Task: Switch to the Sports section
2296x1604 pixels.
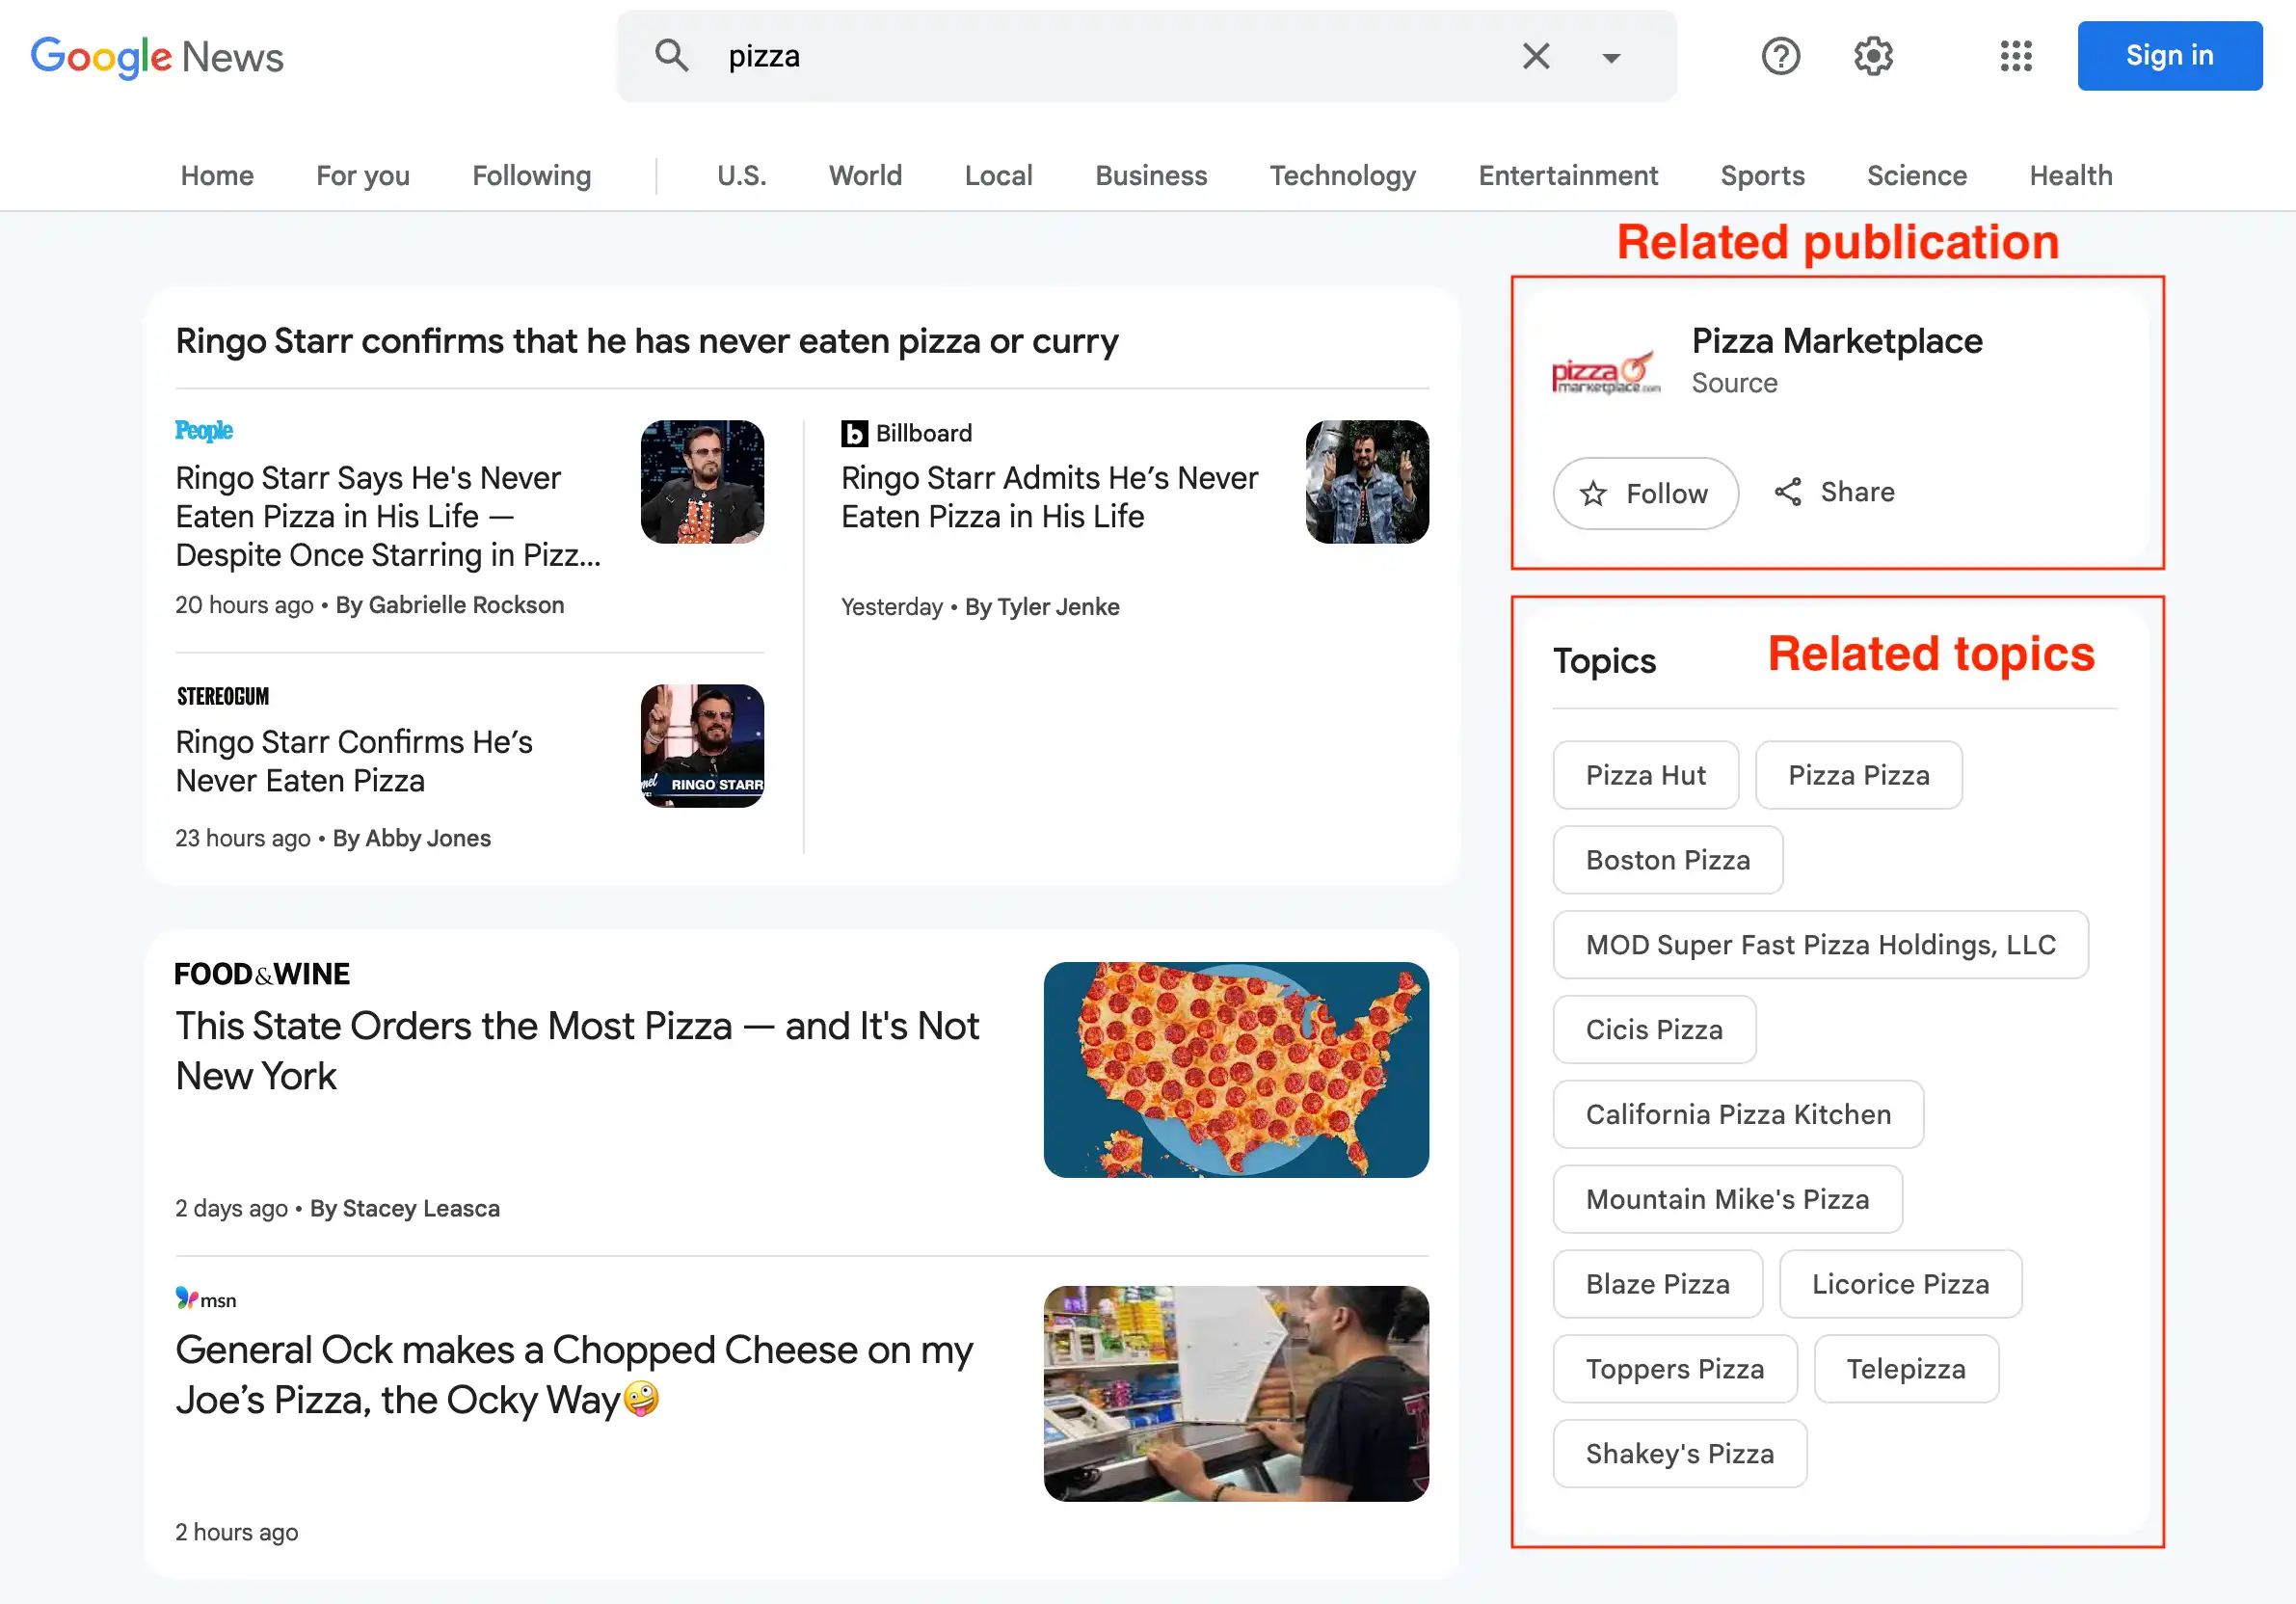Action: [1762, 176]
